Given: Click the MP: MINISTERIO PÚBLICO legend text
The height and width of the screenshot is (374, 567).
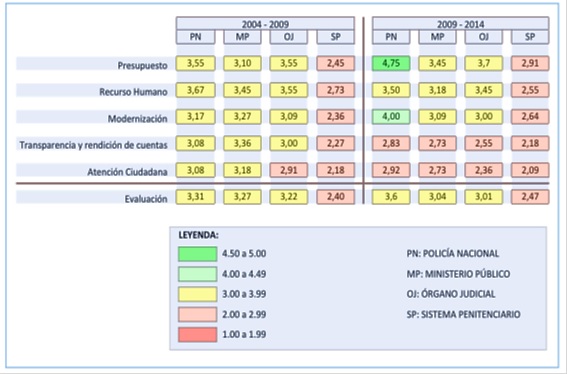Looking at the screenshot, I should tap(458, 274).
